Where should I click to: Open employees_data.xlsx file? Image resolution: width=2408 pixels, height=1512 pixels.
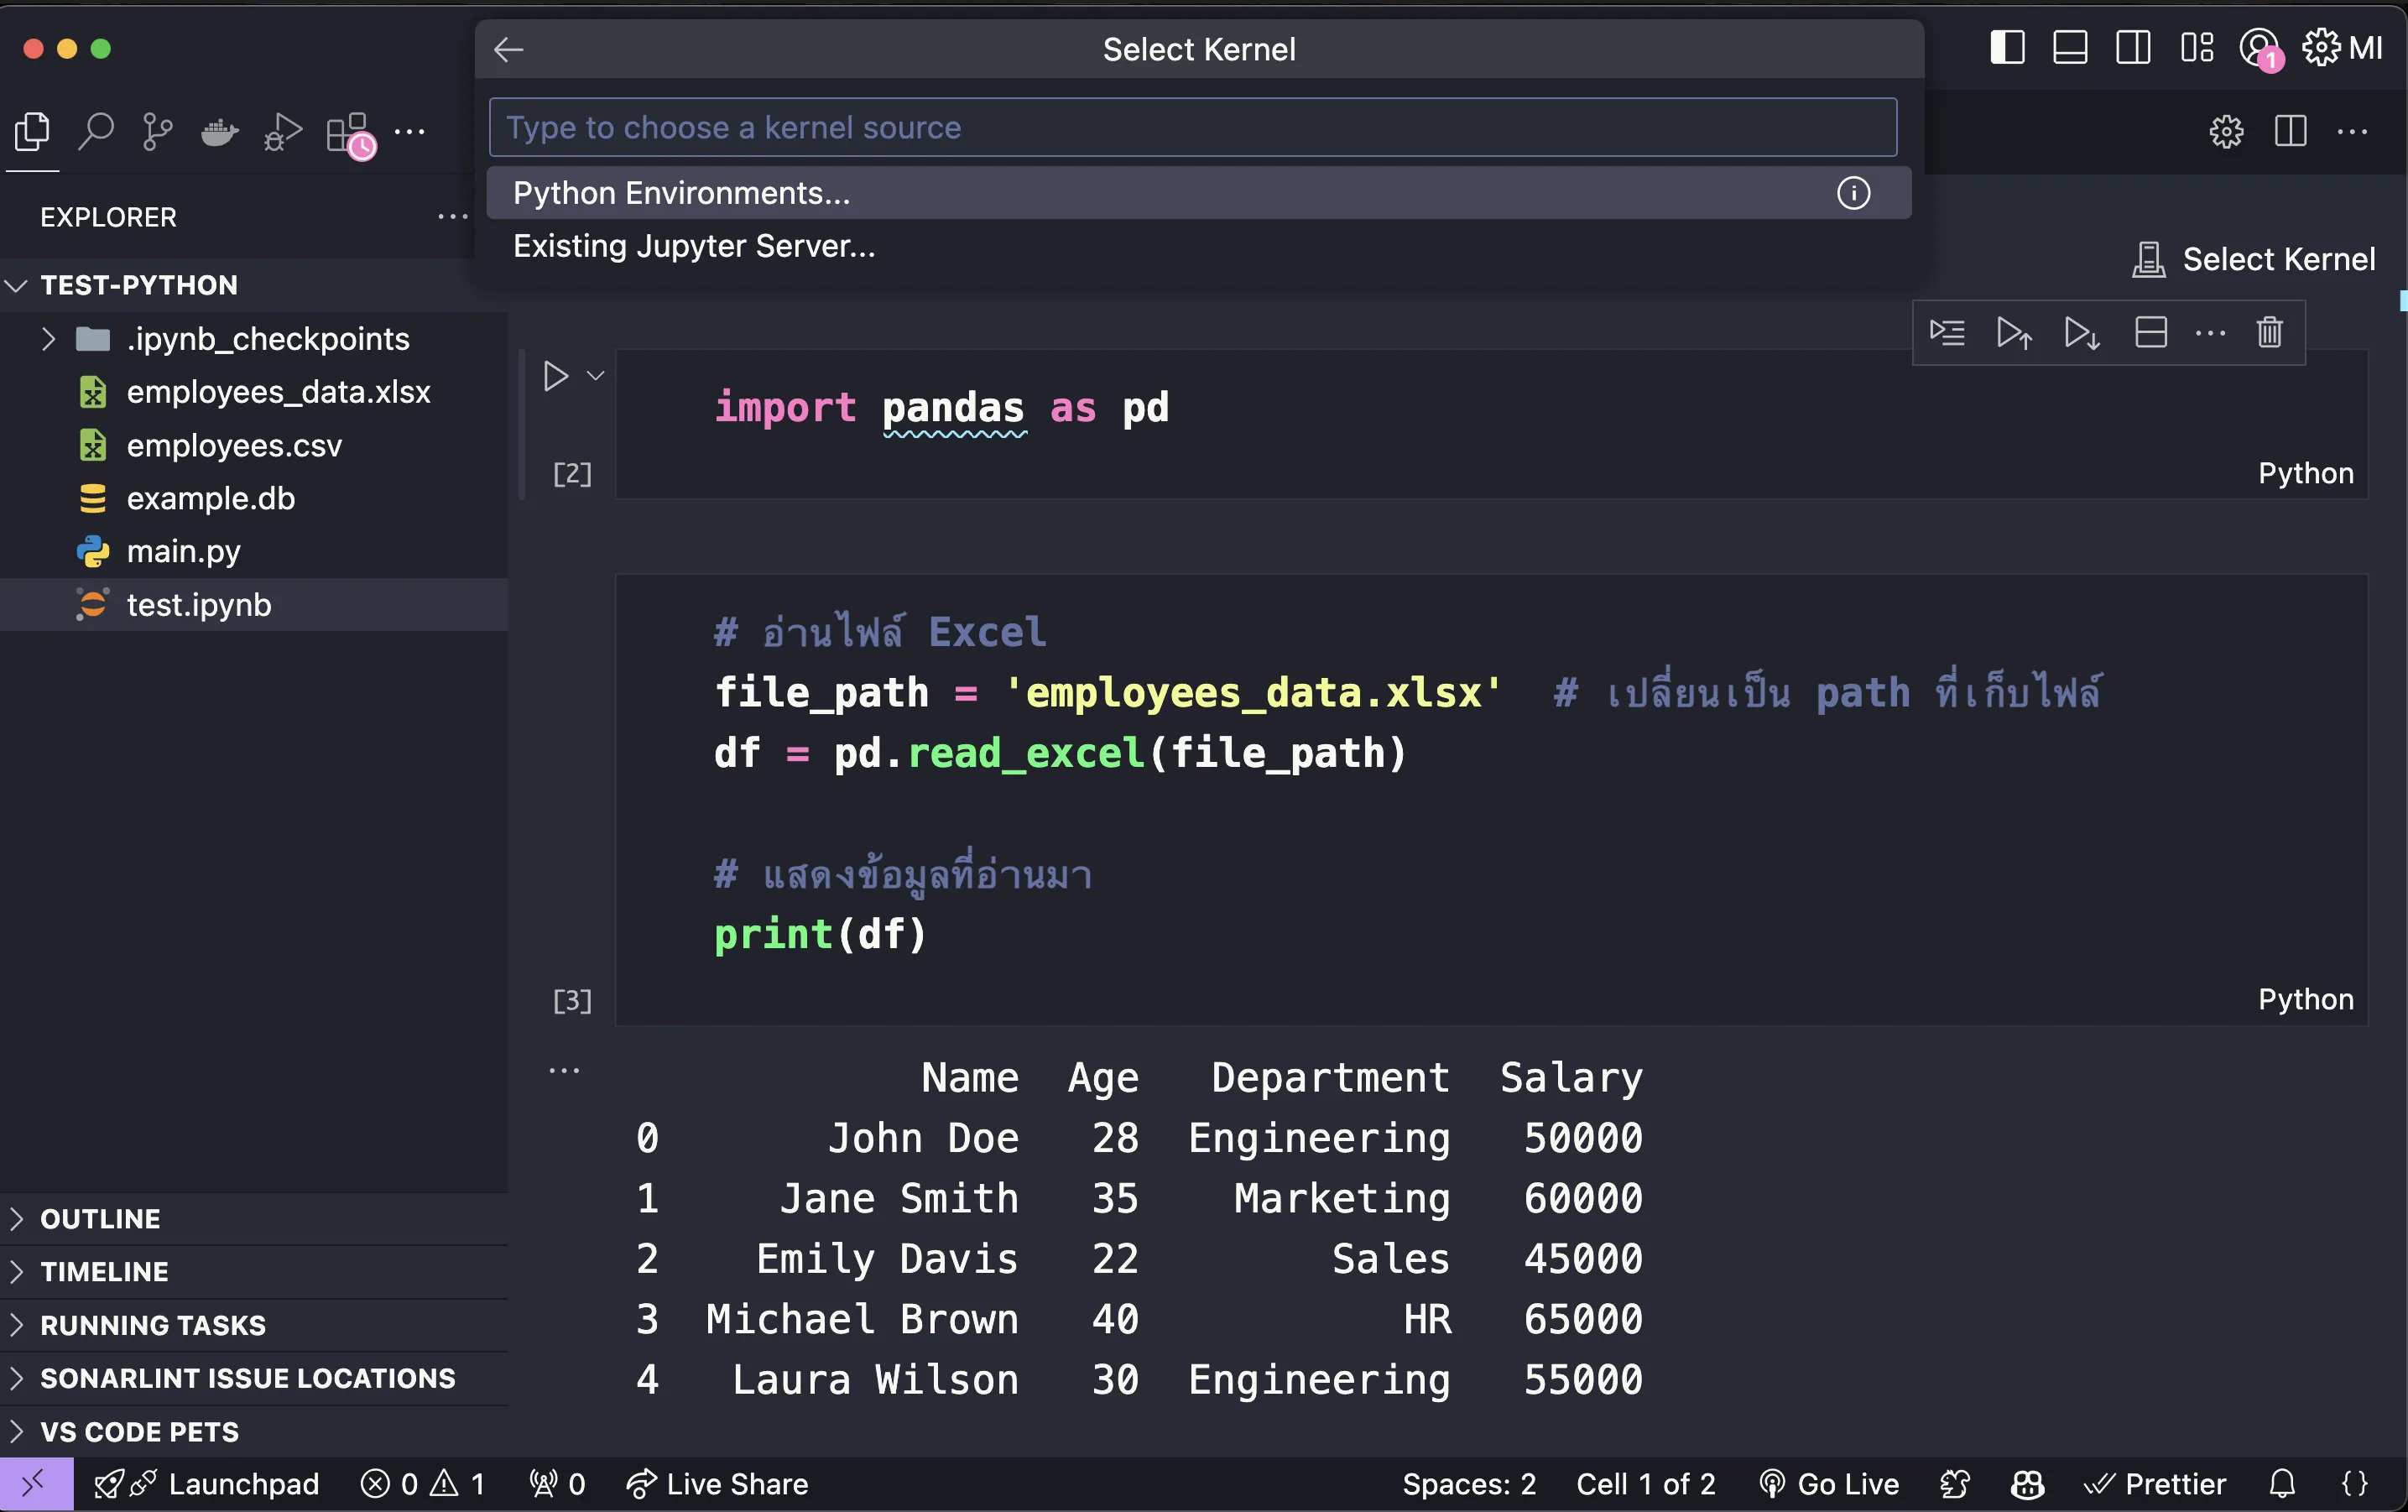[254, 392]
